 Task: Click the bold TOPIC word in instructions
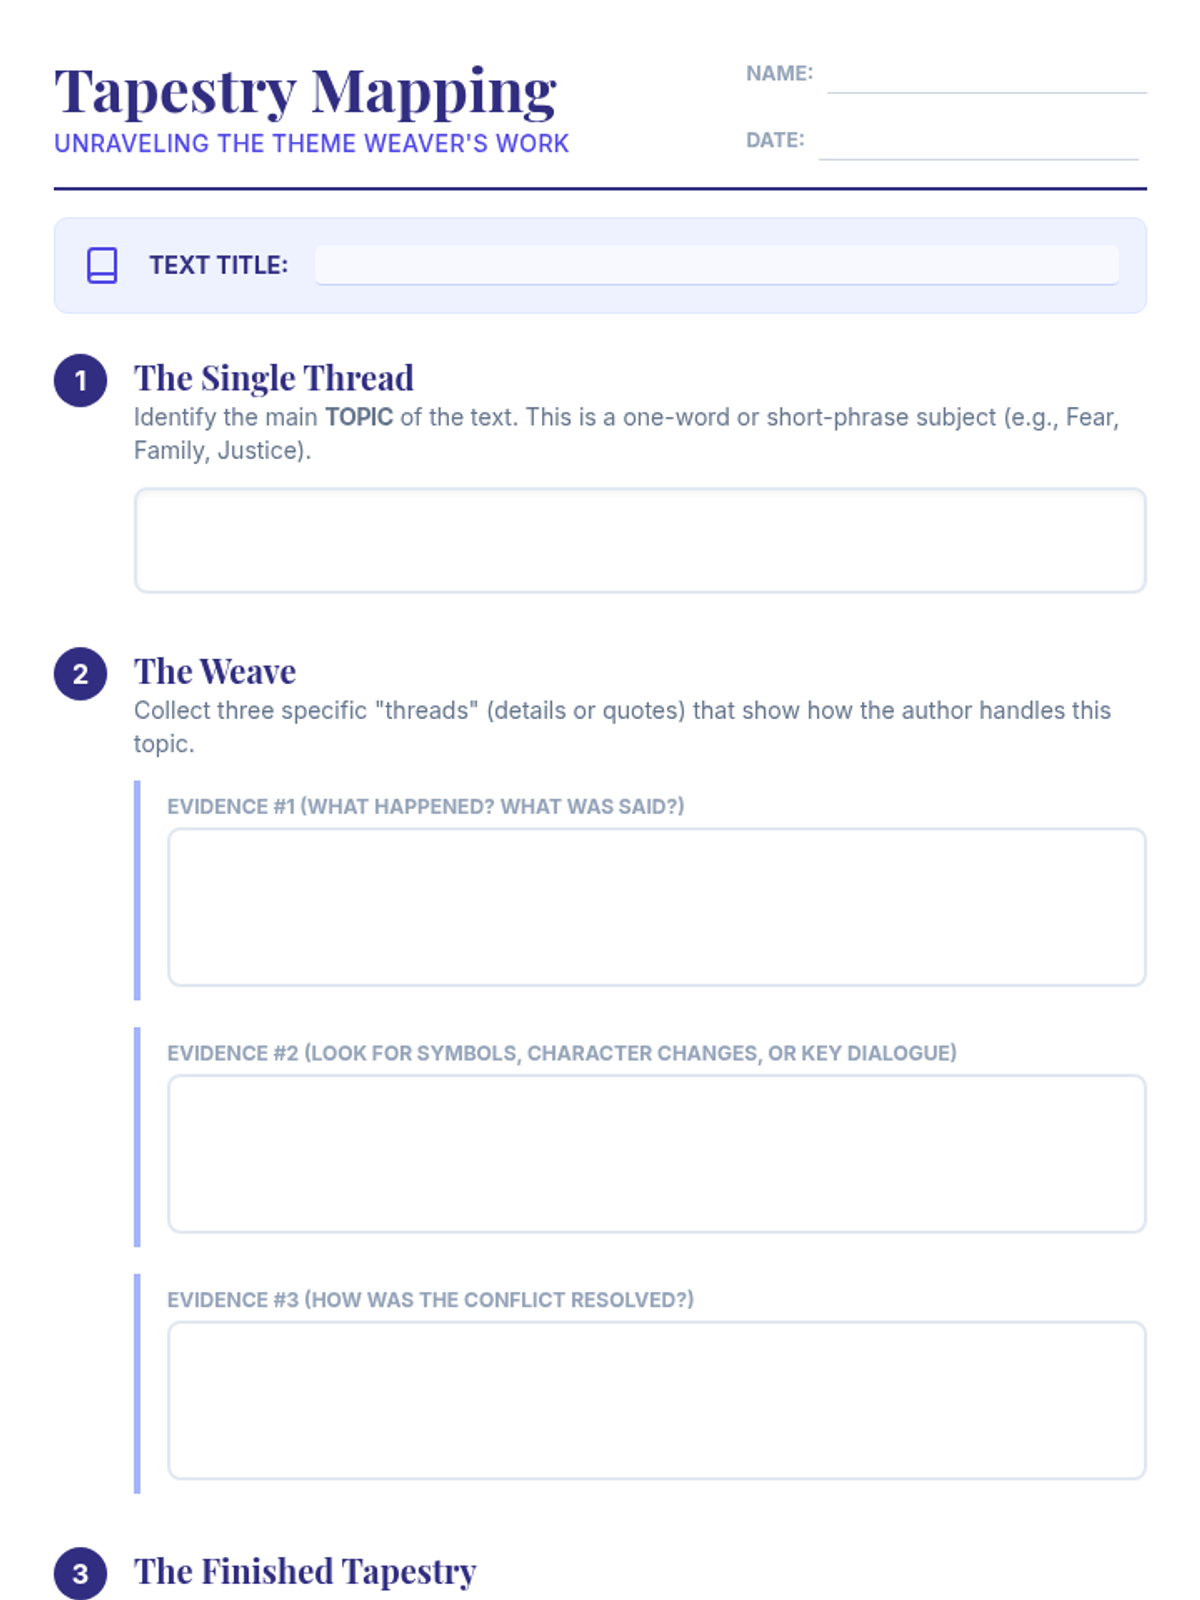(x=358, y=417)
